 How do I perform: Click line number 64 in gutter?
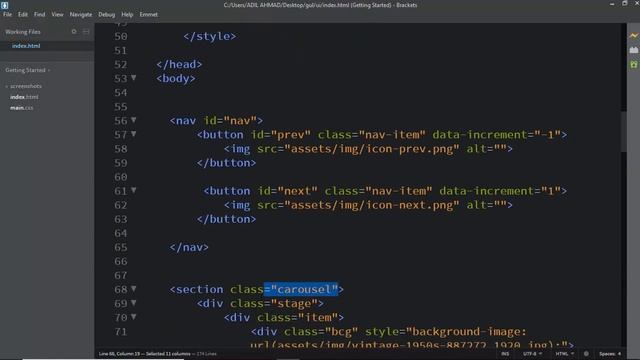121,233
